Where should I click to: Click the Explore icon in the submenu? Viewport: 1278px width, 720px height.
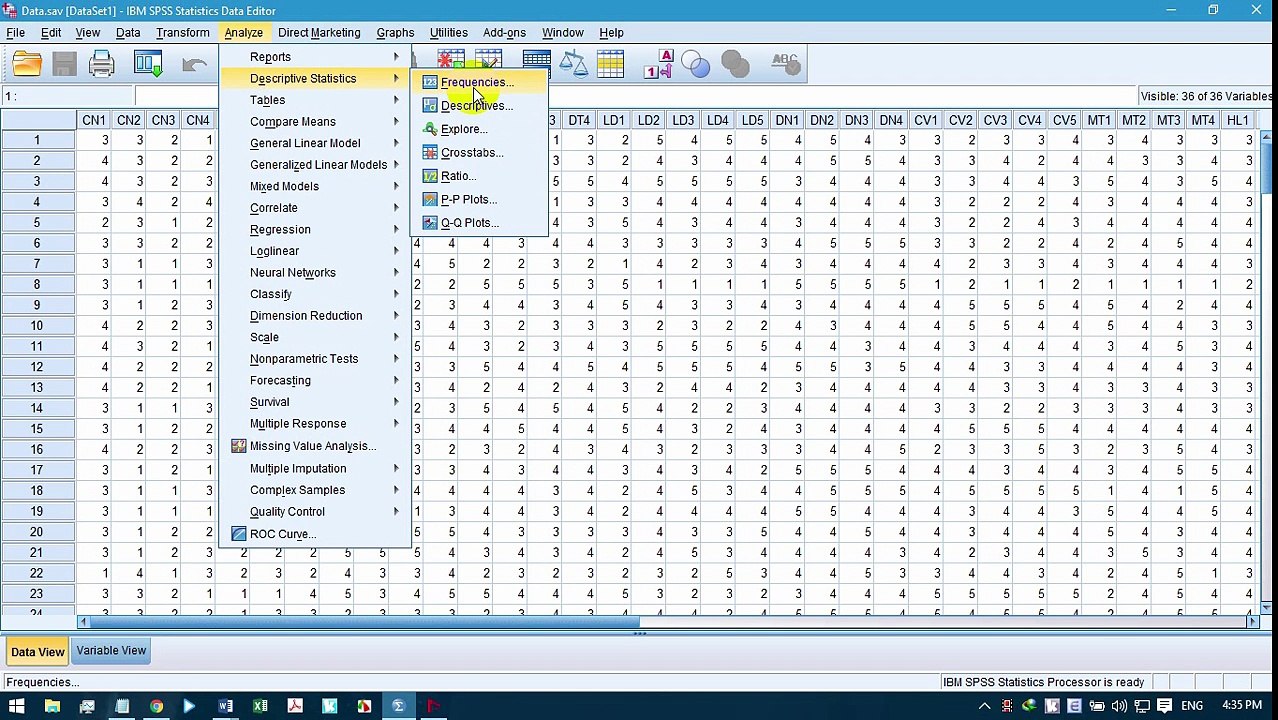click(x=430, y=129)
